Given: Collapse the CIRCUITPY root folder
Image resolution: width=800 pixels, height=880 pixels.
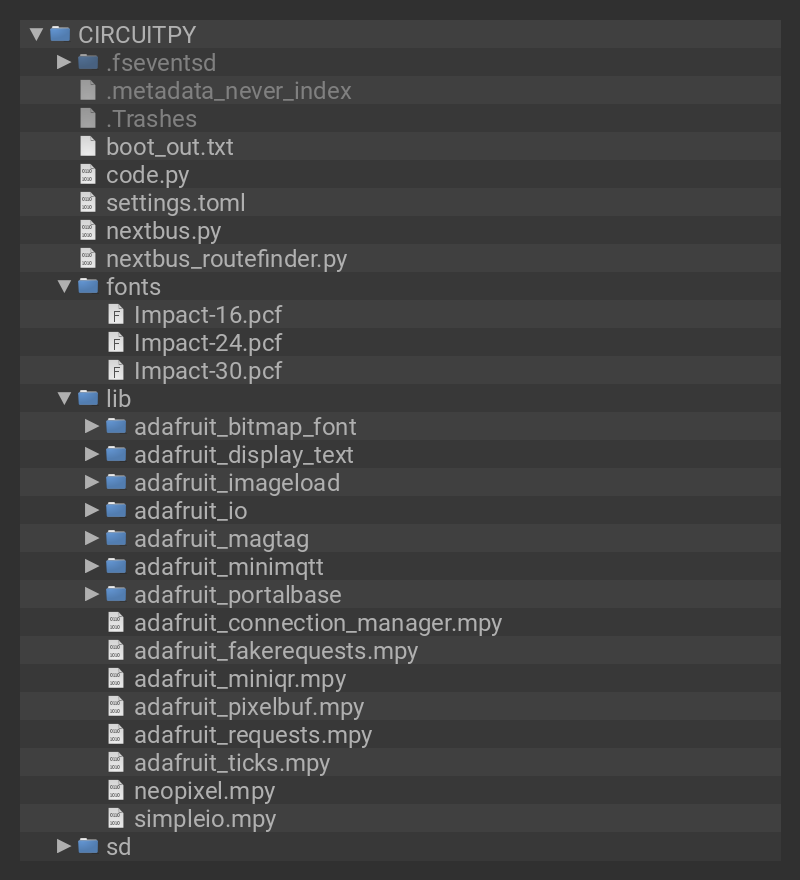Looking at the screenshot, I should [36, 35].
